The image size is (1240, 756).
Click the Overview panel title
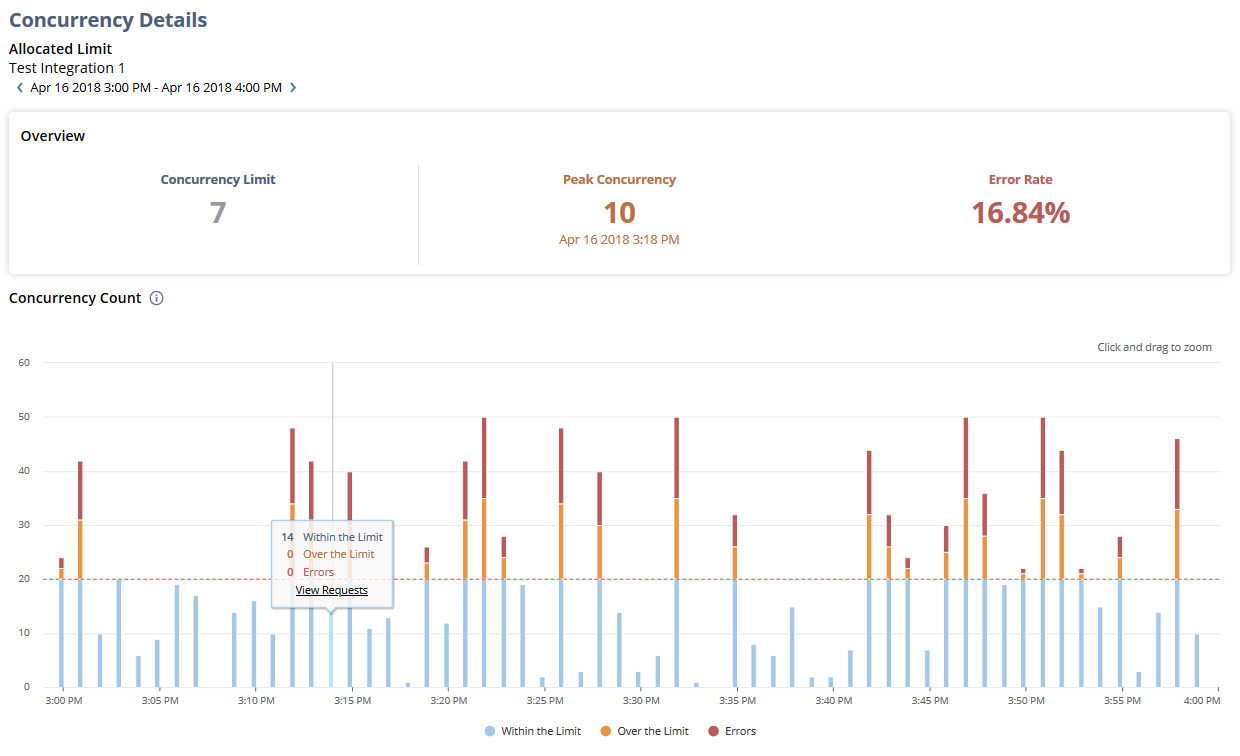coord(53,136)
